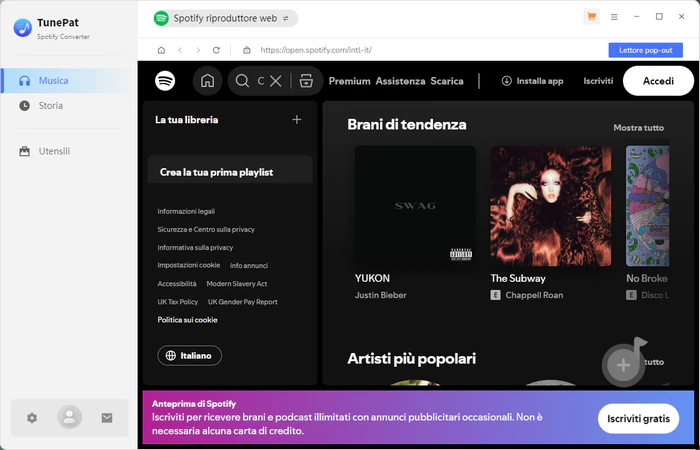700x450 pixels.
Task: Click The Subway song title
Action: click(x=518, y=279)
